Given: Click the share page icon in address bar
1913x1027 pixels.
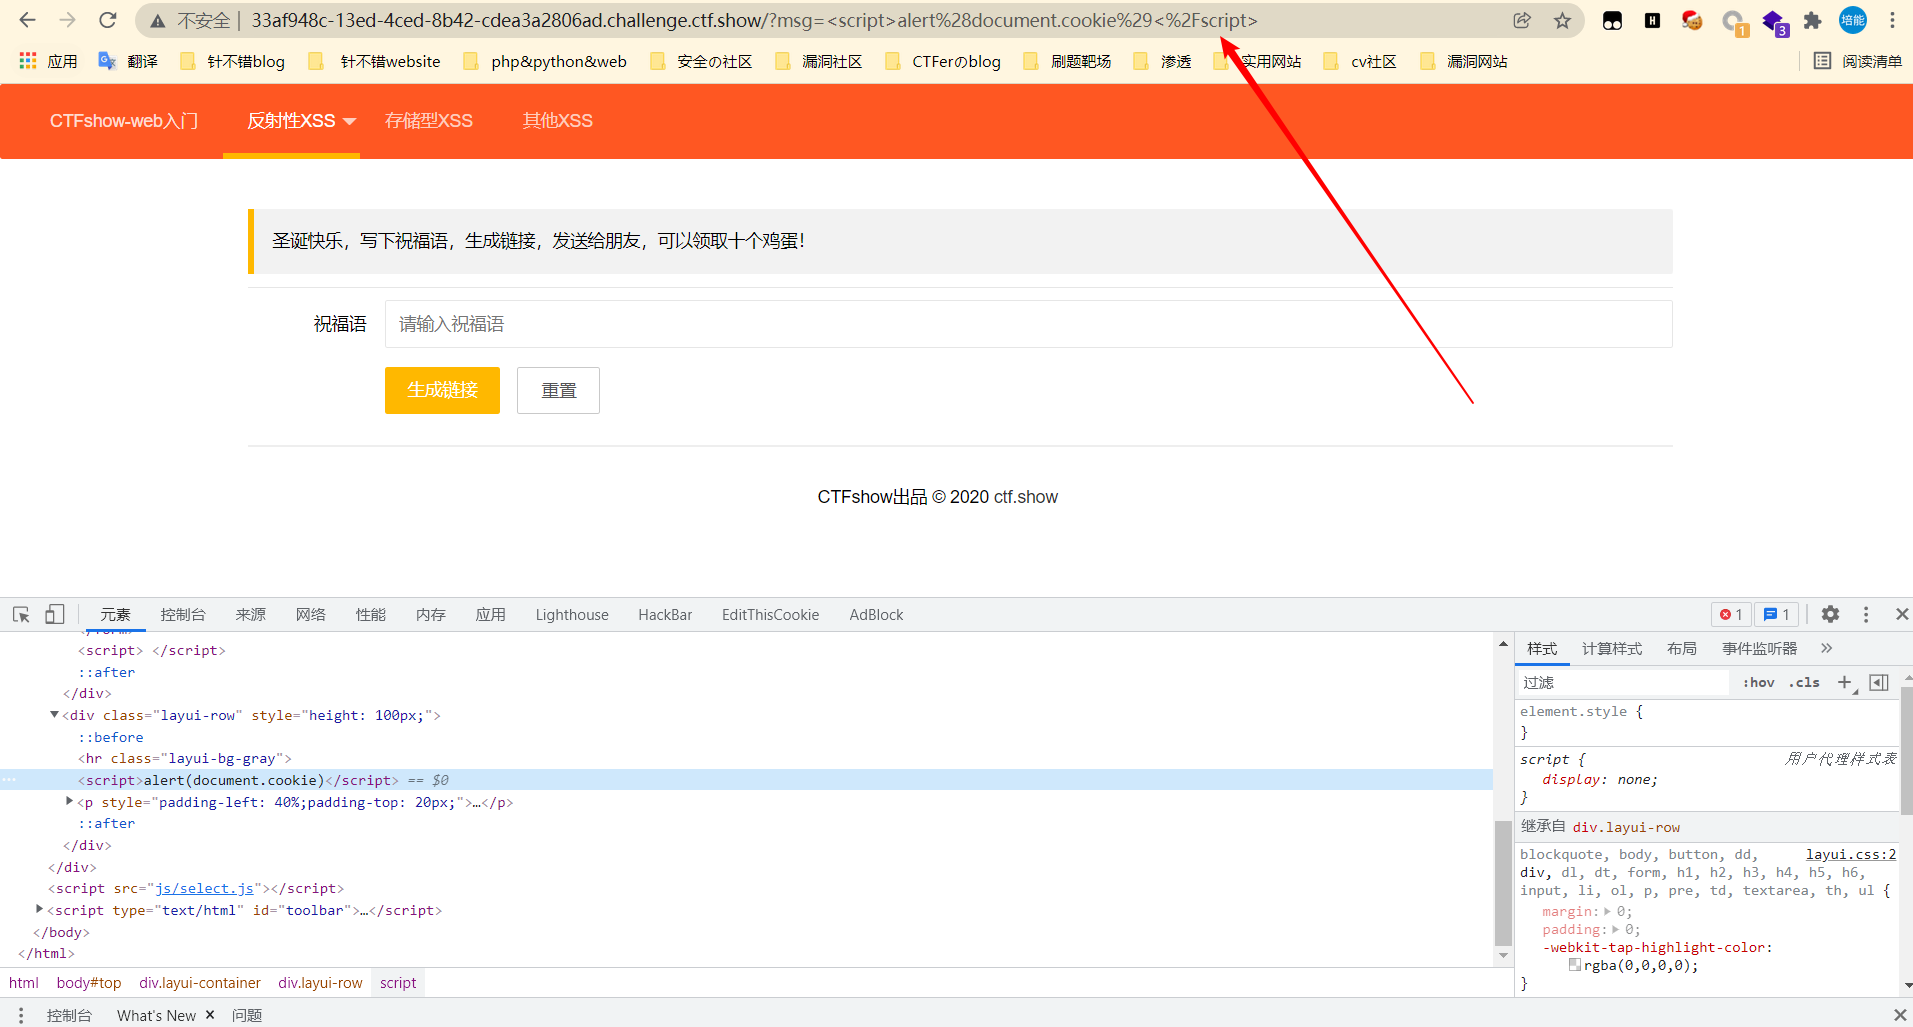Looking at the screenshot, I should (x=1522, y=20).
